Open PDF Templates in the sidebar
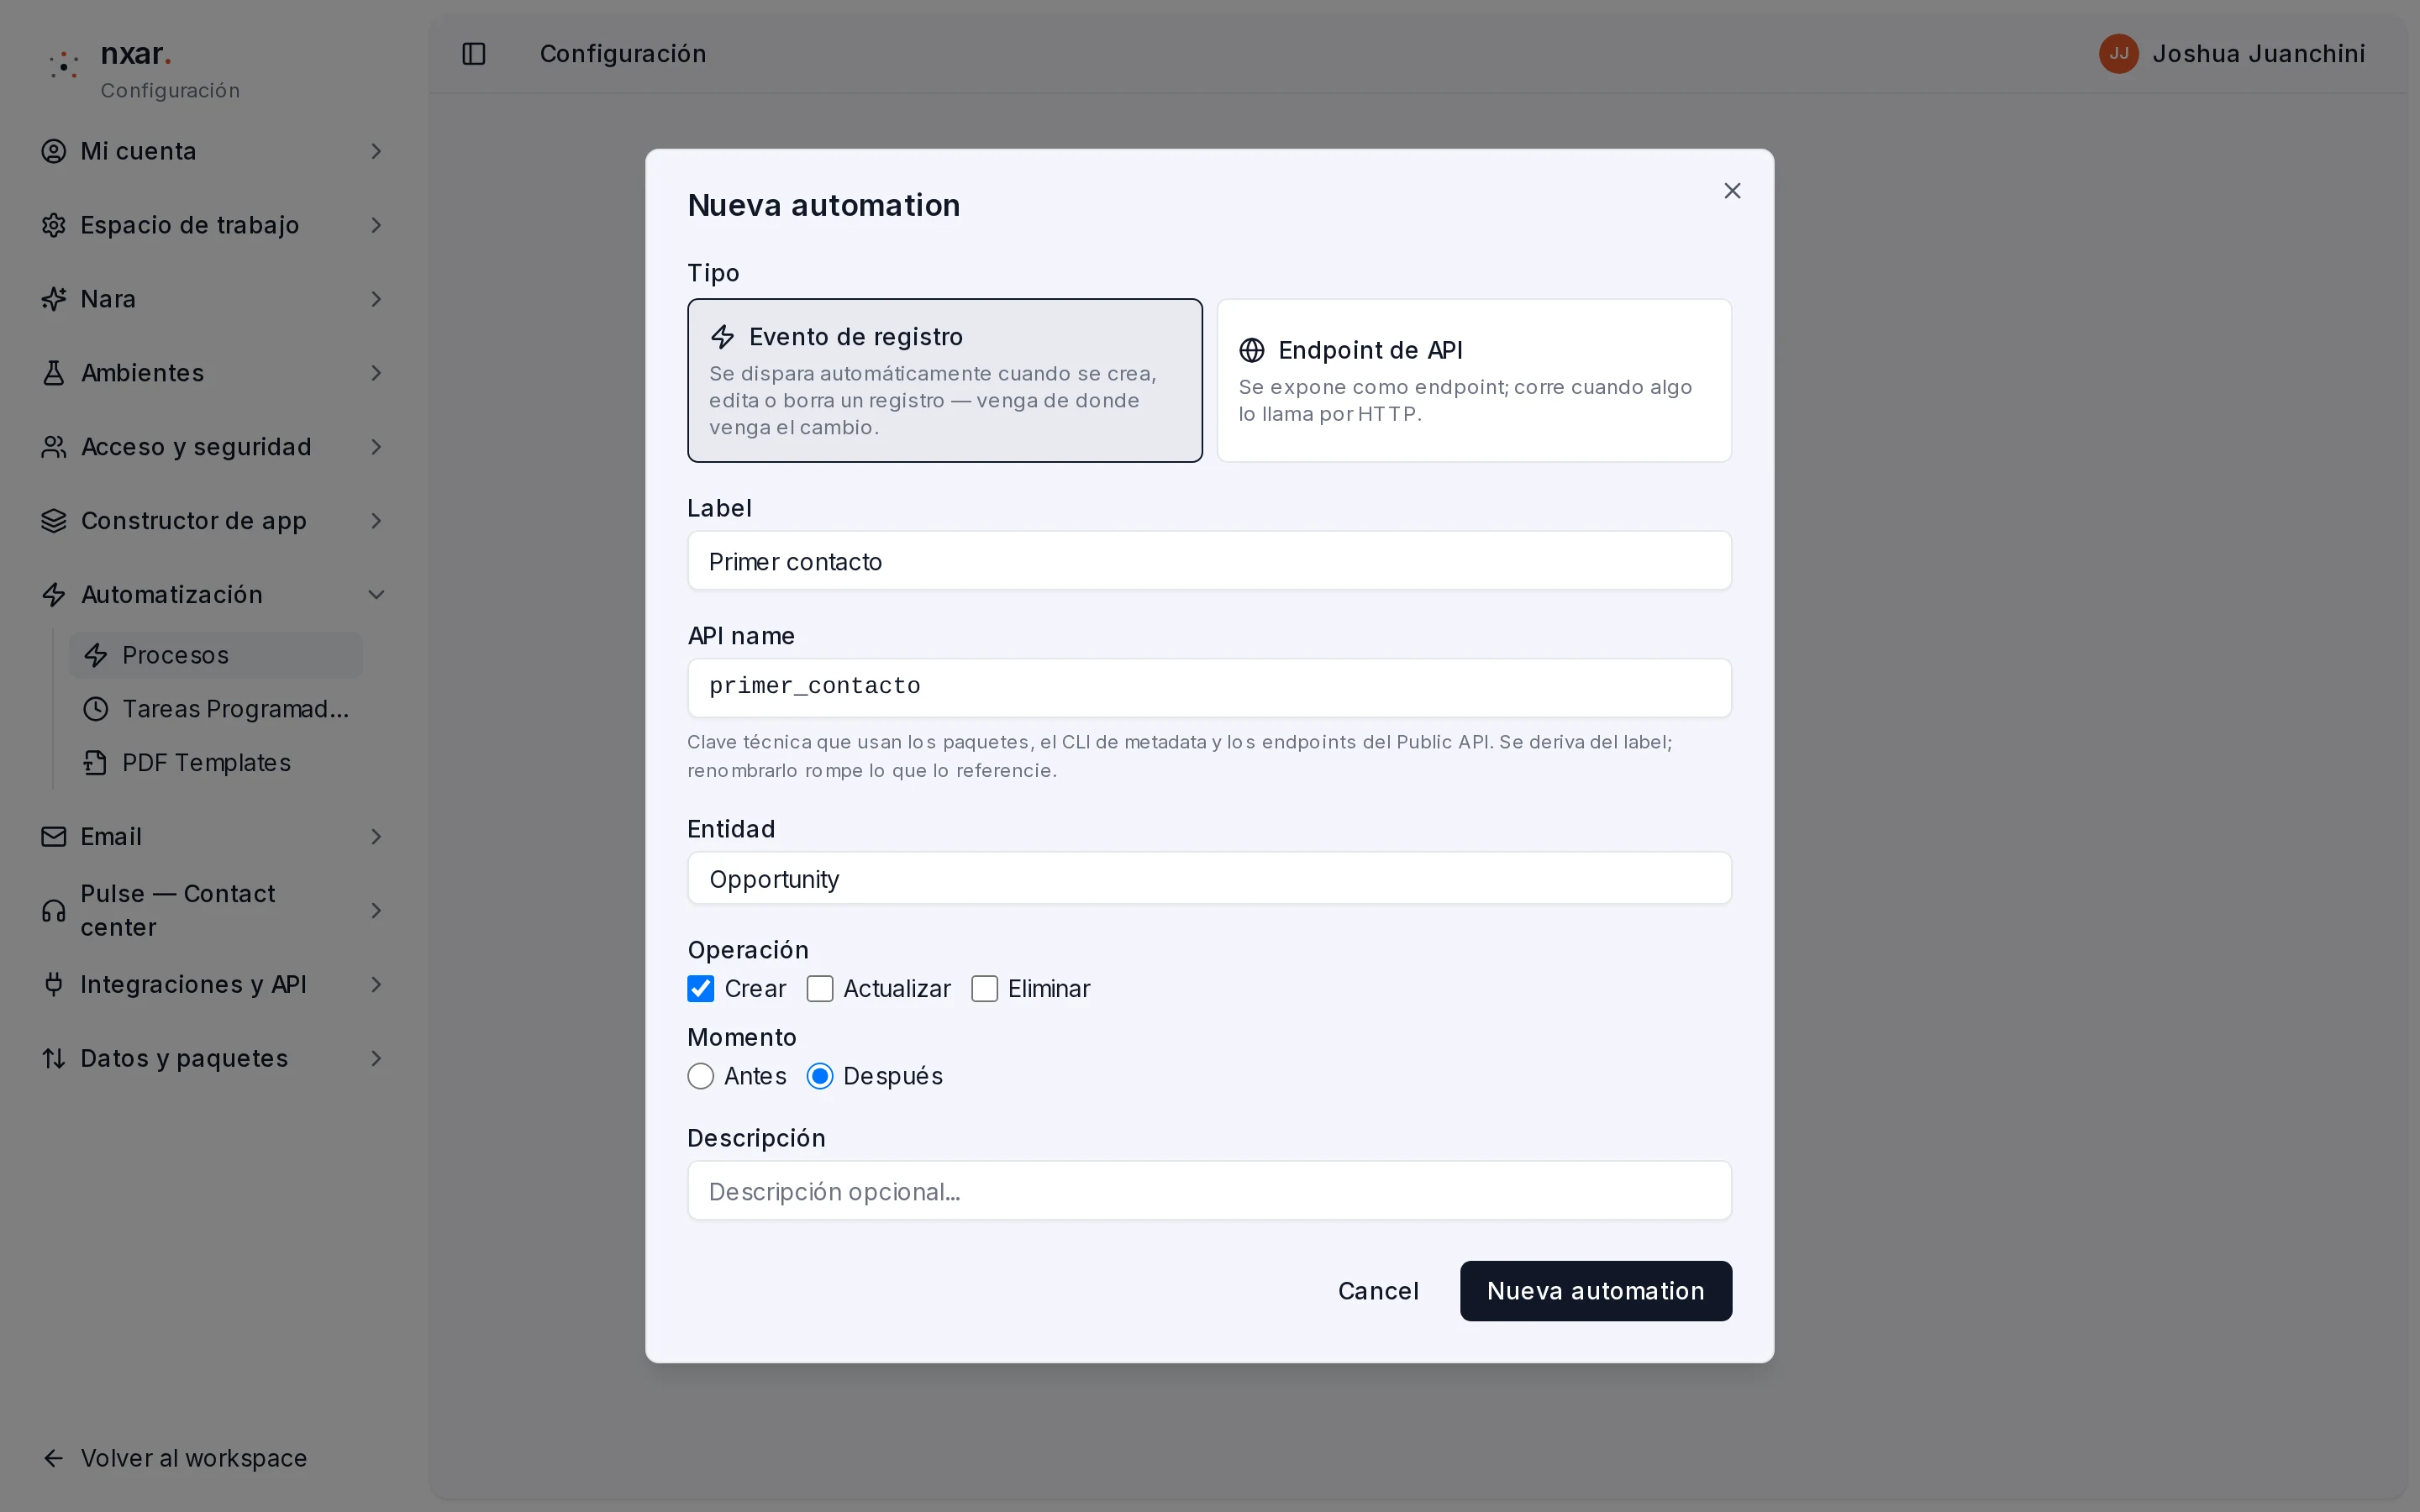The height and width of the screenshot is (1512, 2420). 216,763
